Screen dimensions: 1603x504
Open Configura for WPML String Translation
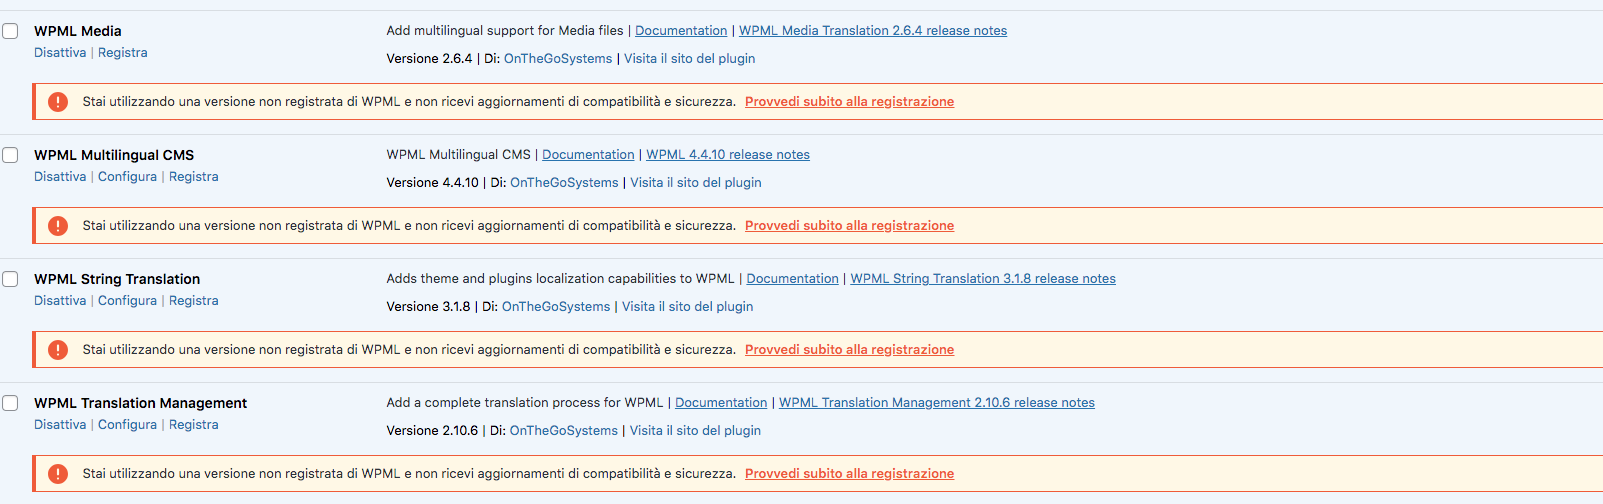point(127,301)
